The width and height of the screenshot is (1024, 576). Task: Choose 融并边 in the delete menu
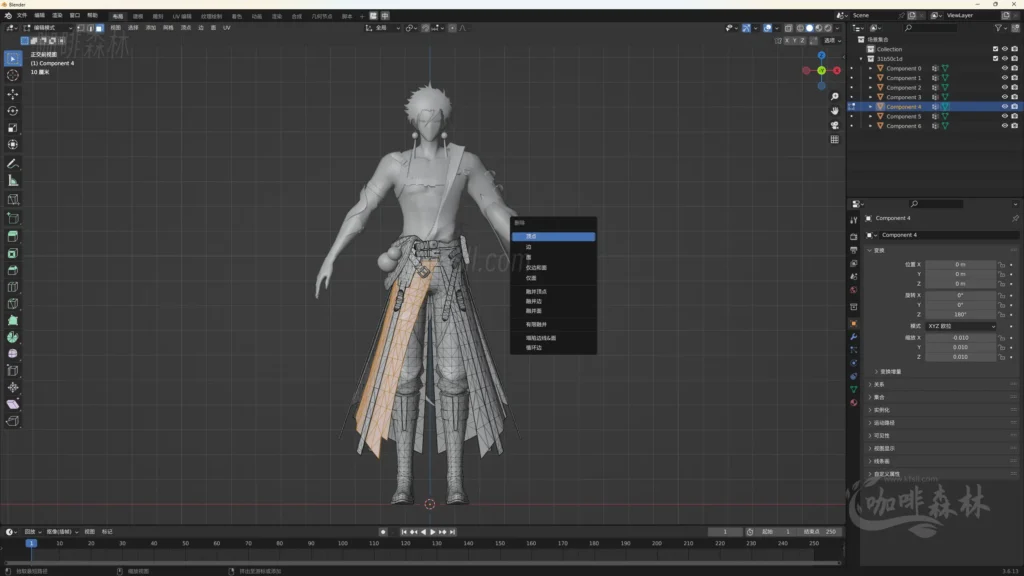point(534,301)
